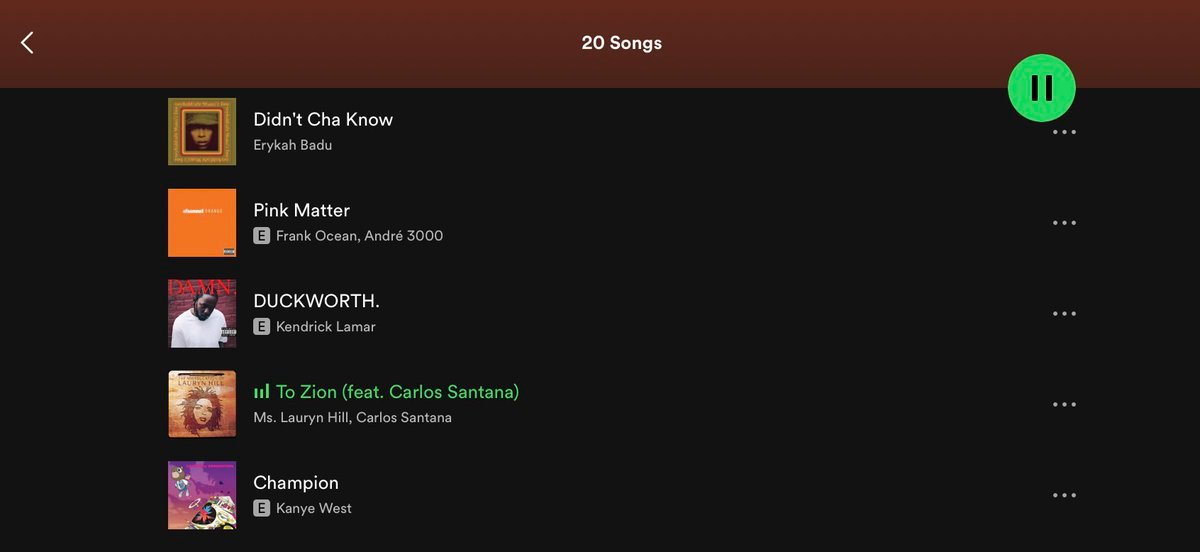Open more options for DUCKWORTH.
The height and width of the screenshot is (552, 1200).
pyautogui.click(x=1064, y=314)
